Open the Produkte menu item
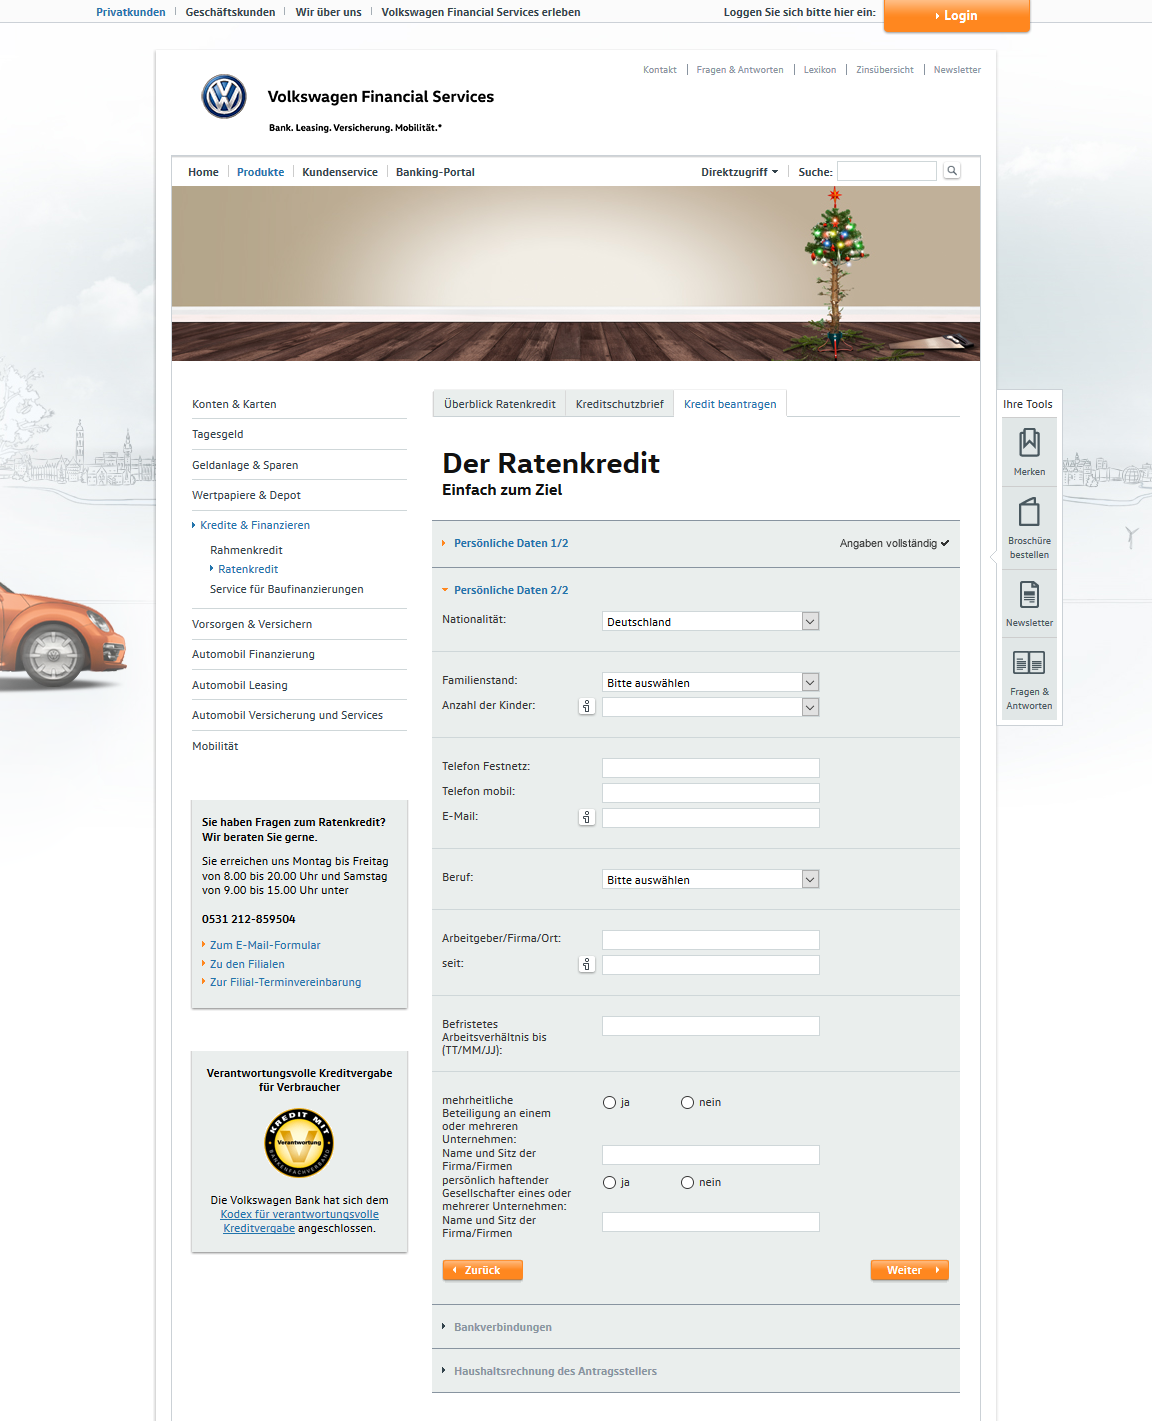Screen dimensions: 1152x1421 (x=260, y=172)
